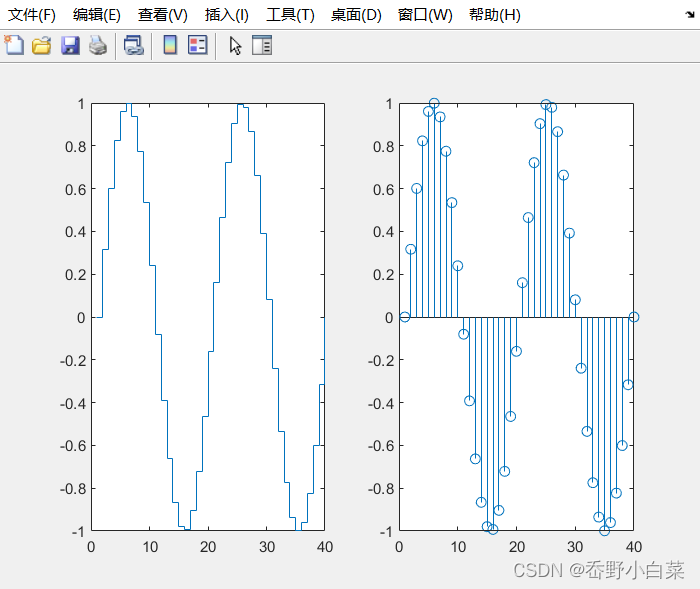Open the 文件(F) menu
700x589 pixels.
point(32,15)
